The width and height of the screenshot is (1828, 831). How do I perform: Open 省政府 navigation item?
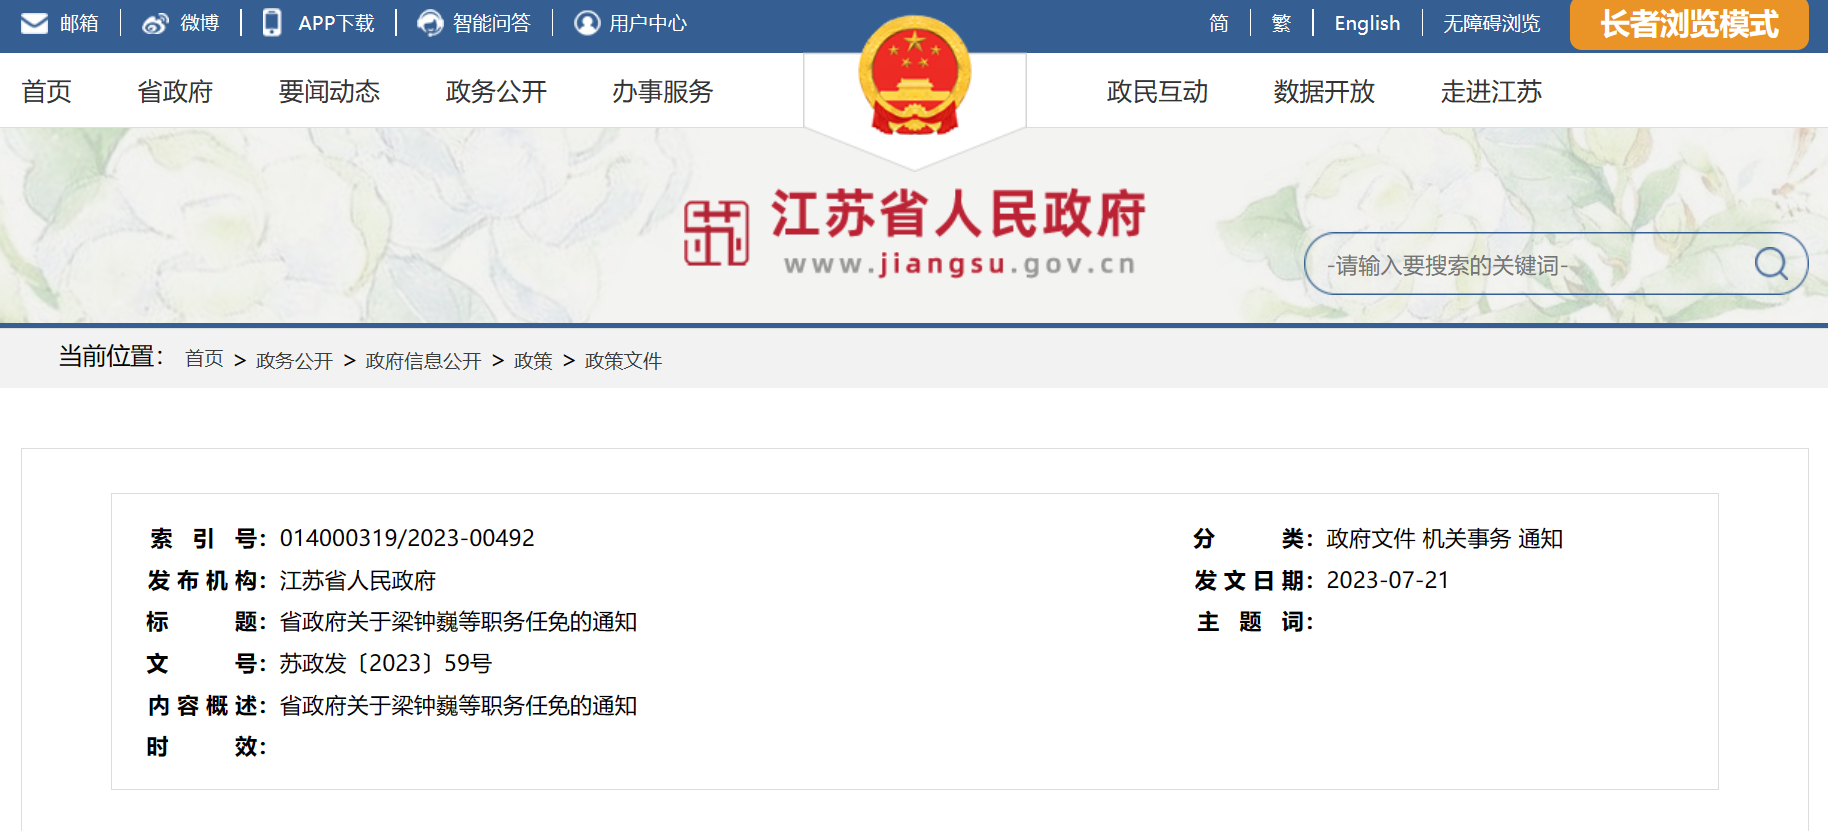pos(175,91)
